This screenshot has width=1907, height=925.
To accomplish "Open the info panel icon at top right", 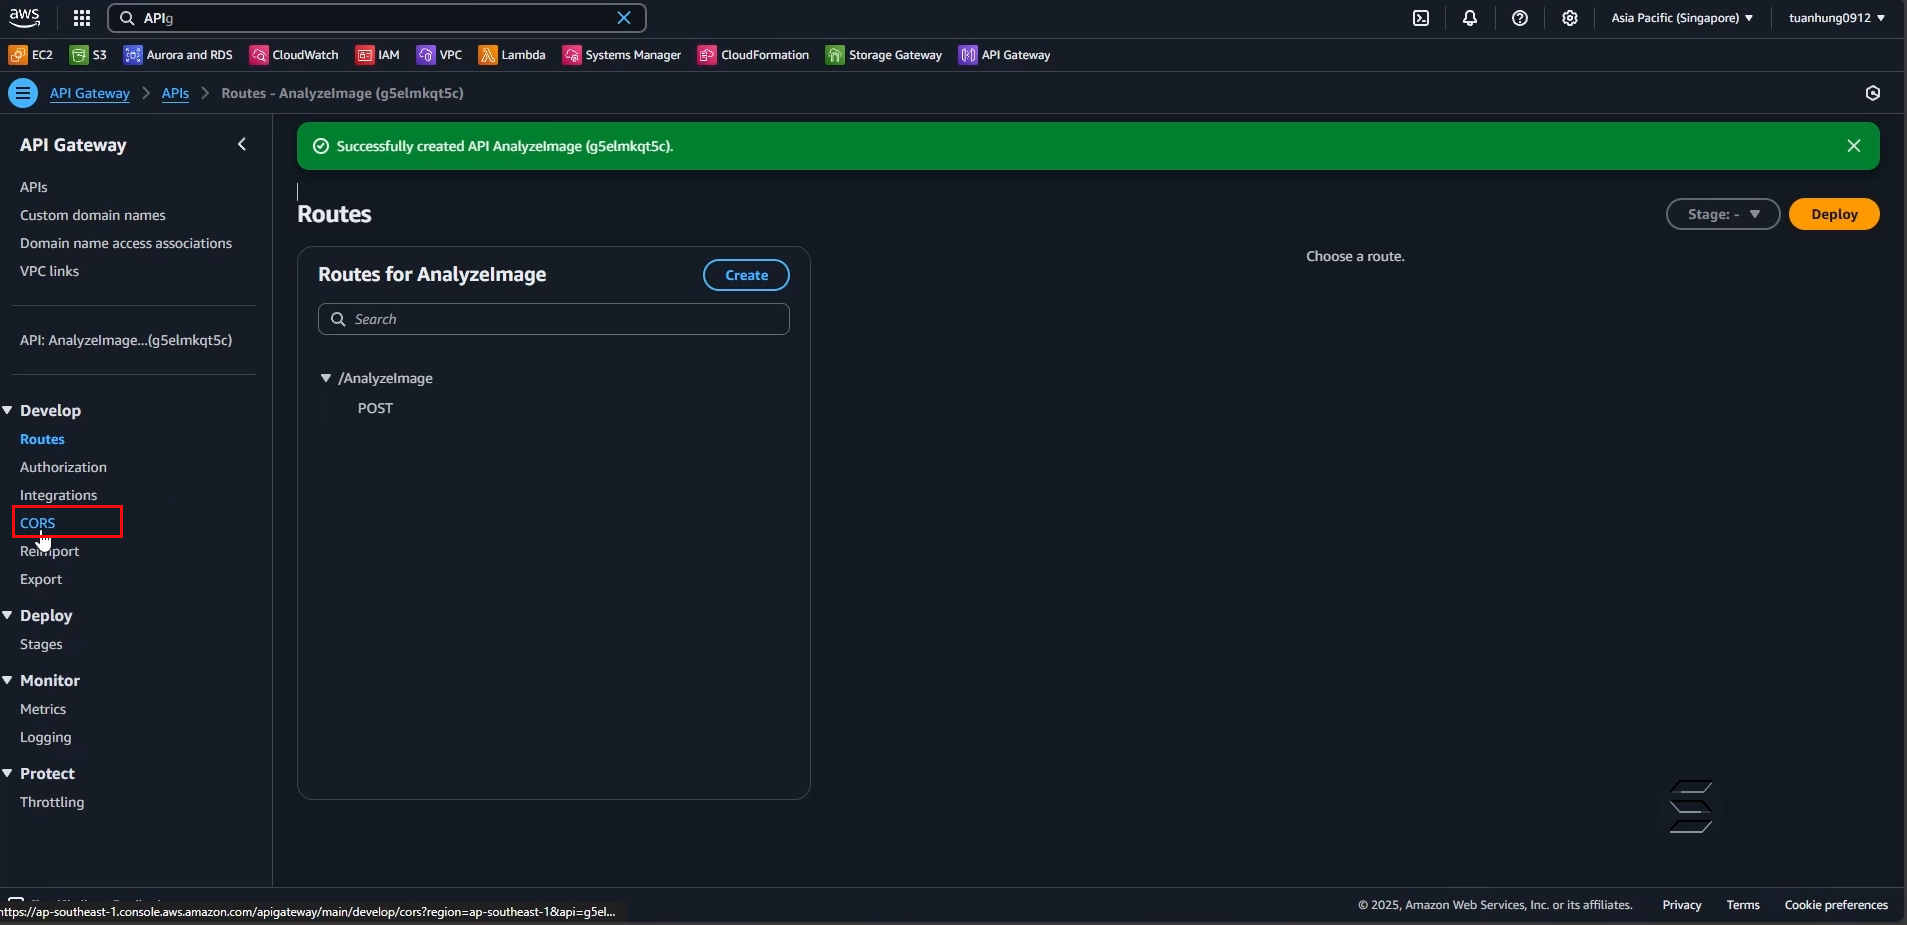I will [x=1873, y=93].
